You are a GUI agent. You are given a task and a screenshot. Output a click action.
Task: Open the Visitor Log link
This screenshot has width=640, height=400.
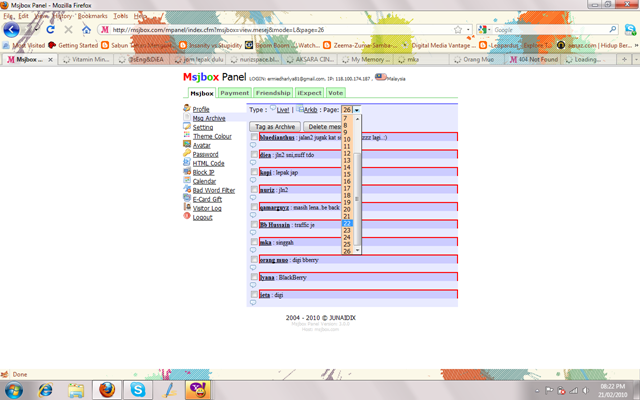[x=207, y=208]
